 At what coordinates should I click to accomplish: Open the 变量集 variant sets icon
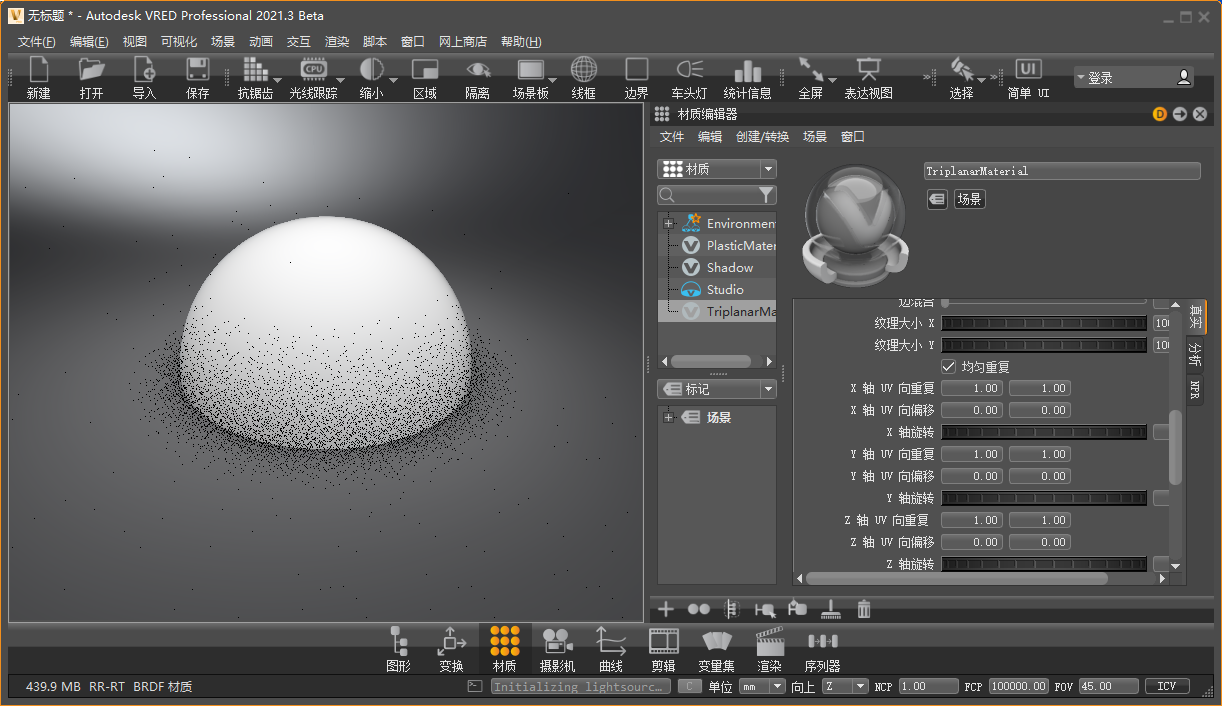pos(716,640)
